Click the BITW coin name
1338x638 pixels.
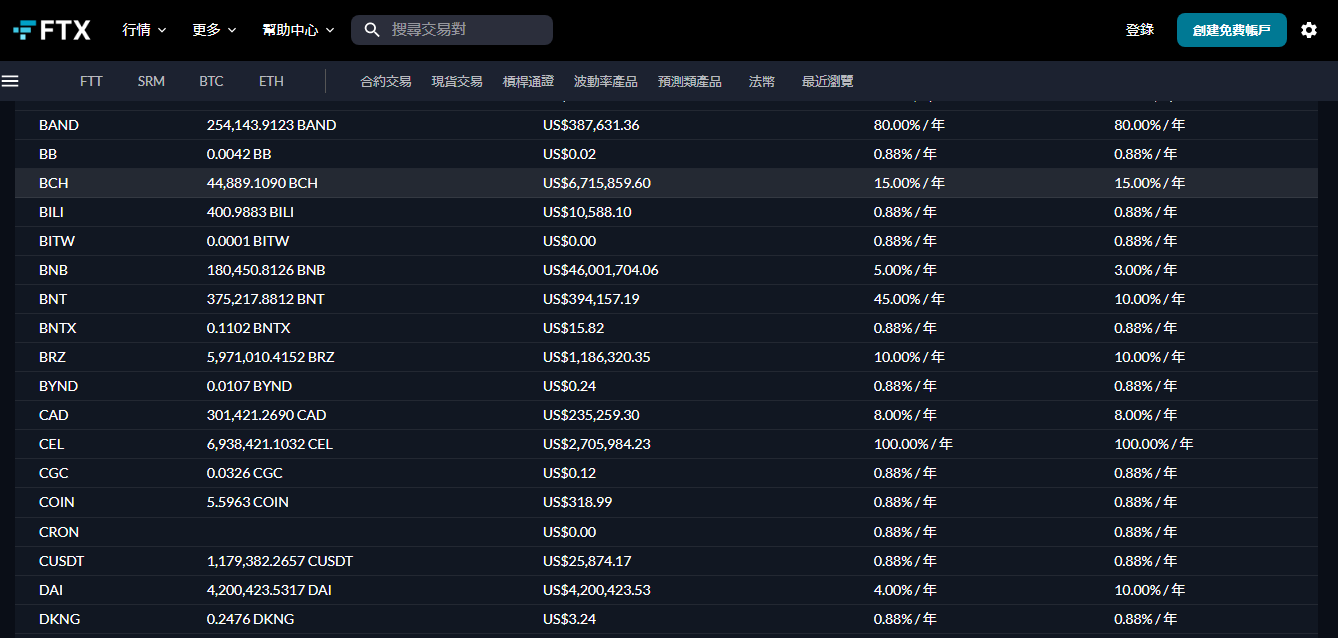pos(57,241)
